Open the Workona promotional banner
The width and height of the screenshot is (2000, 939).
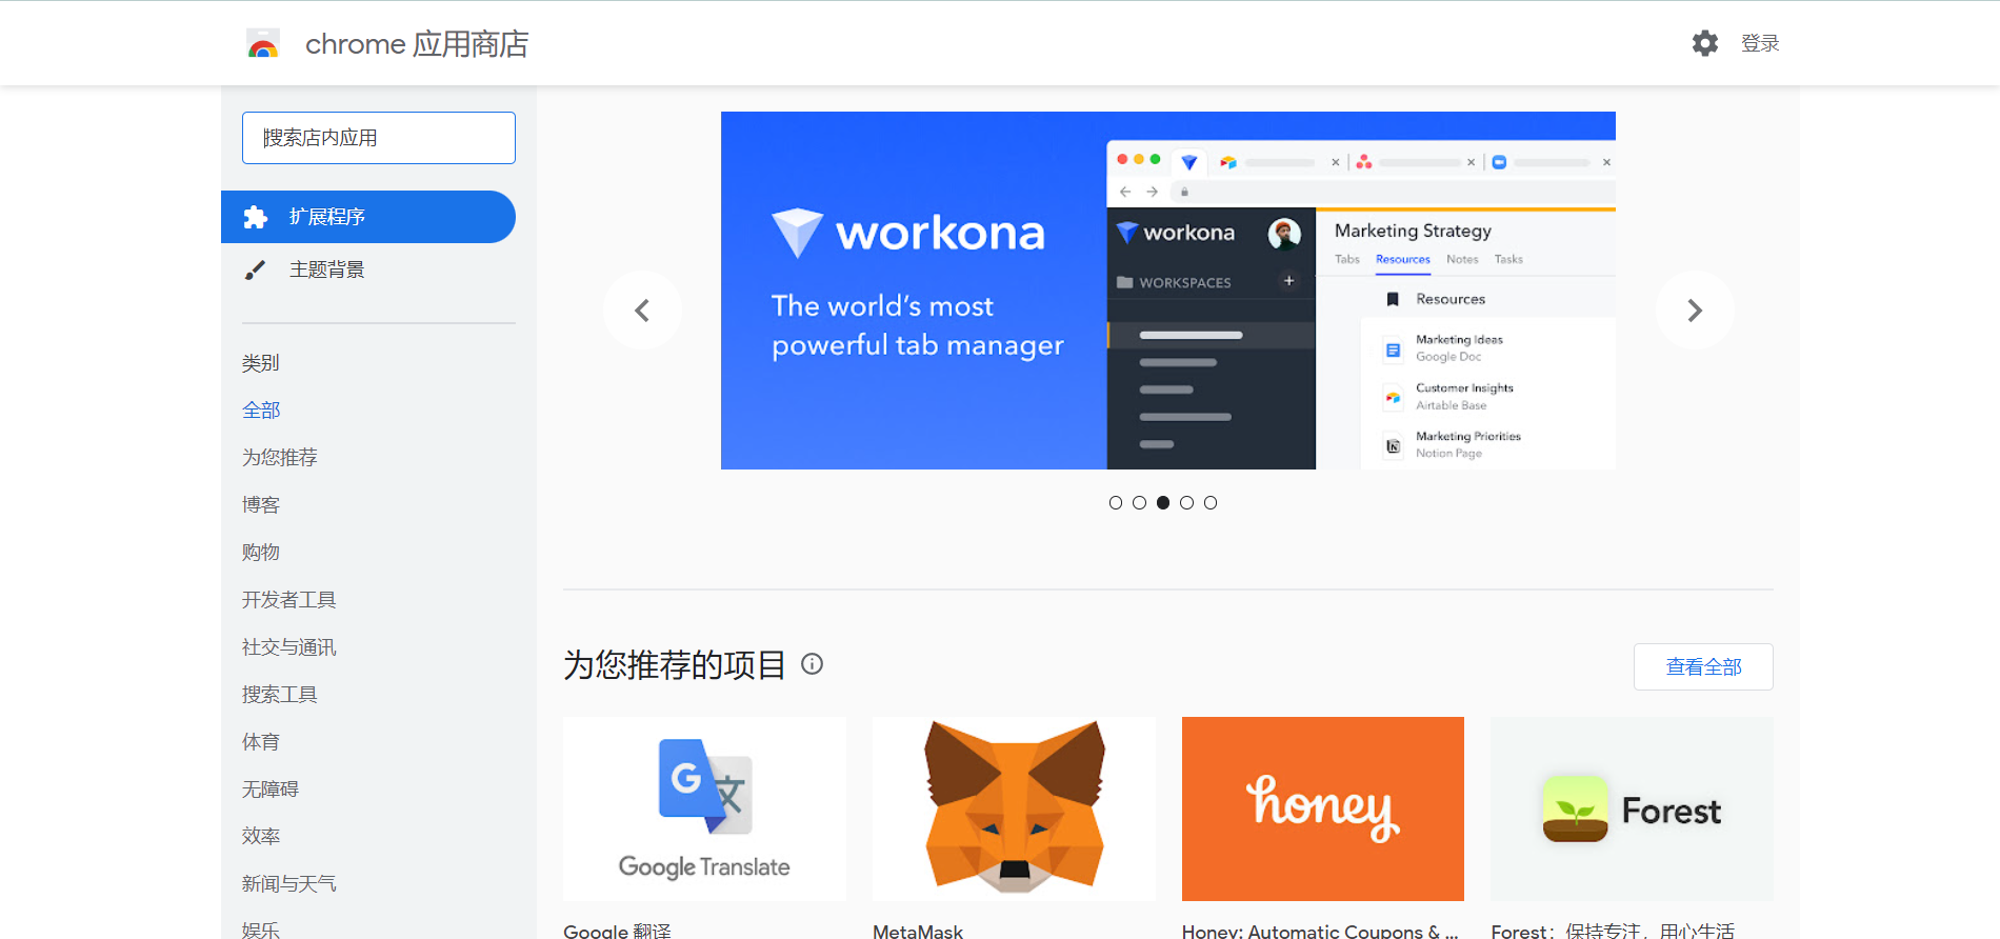tap(1168, 290)
